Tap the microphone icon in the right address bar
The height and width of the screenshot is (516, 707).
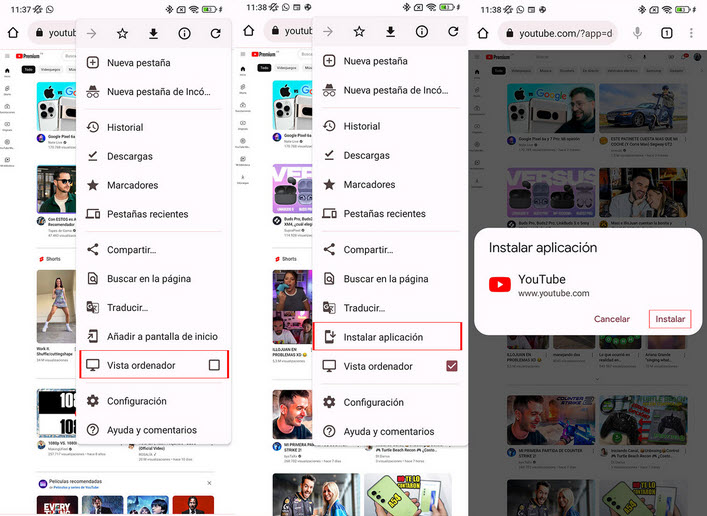(637, 32)
